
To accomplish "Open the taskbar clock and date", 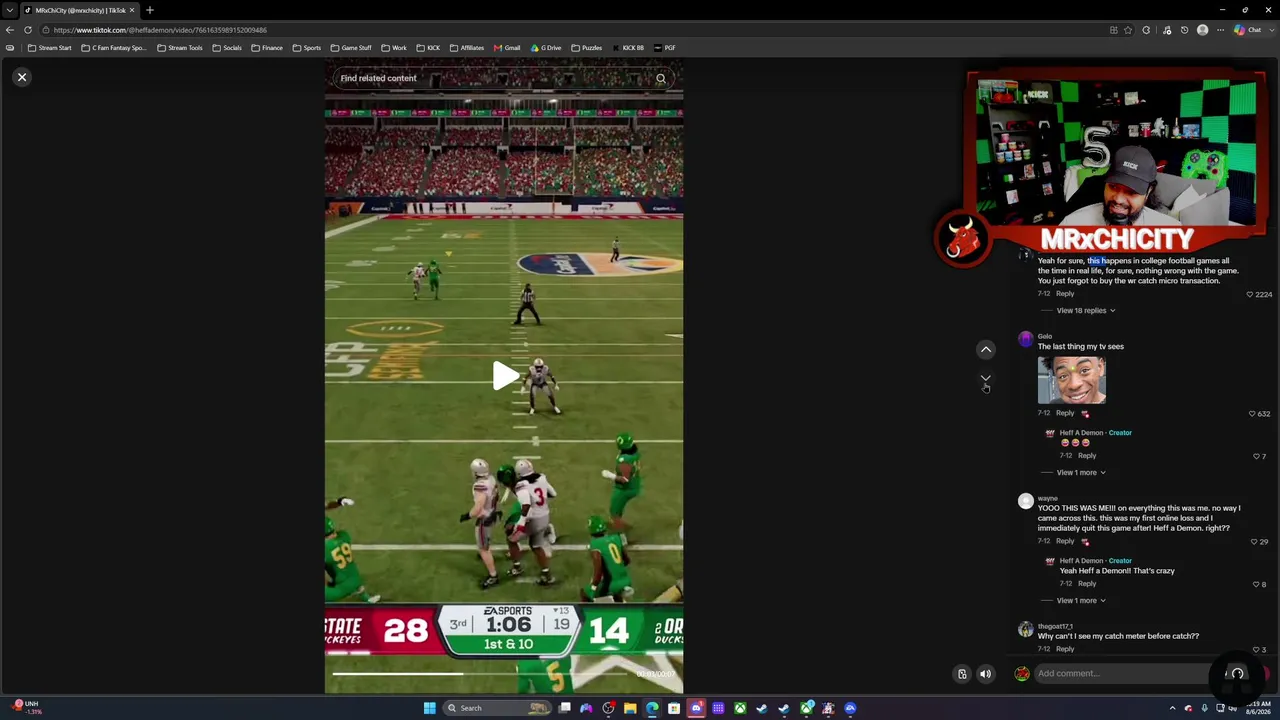I will tap(1256, 708).
